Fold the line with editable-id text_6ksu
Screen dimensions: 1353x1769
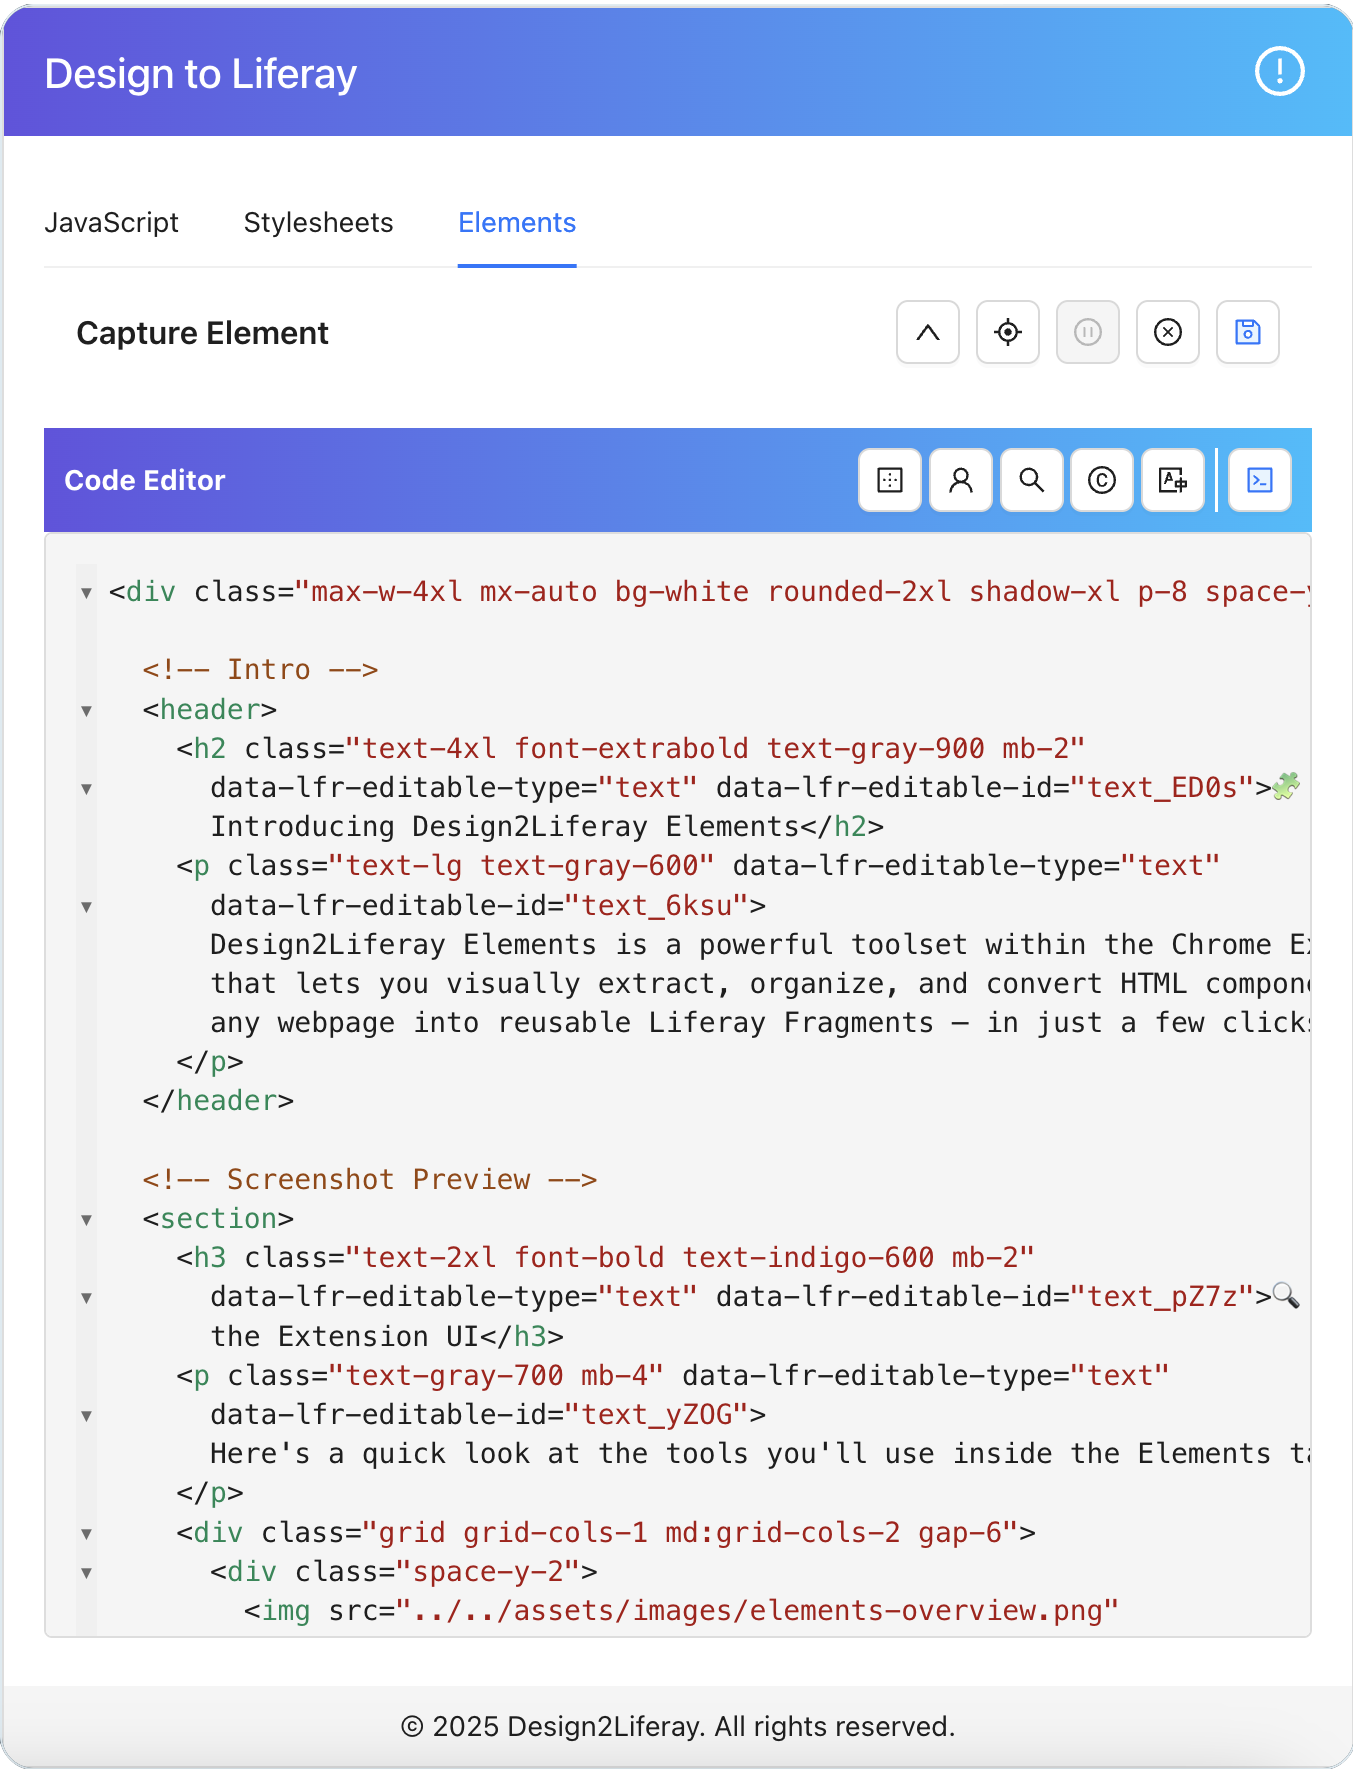tap(87, 907)
